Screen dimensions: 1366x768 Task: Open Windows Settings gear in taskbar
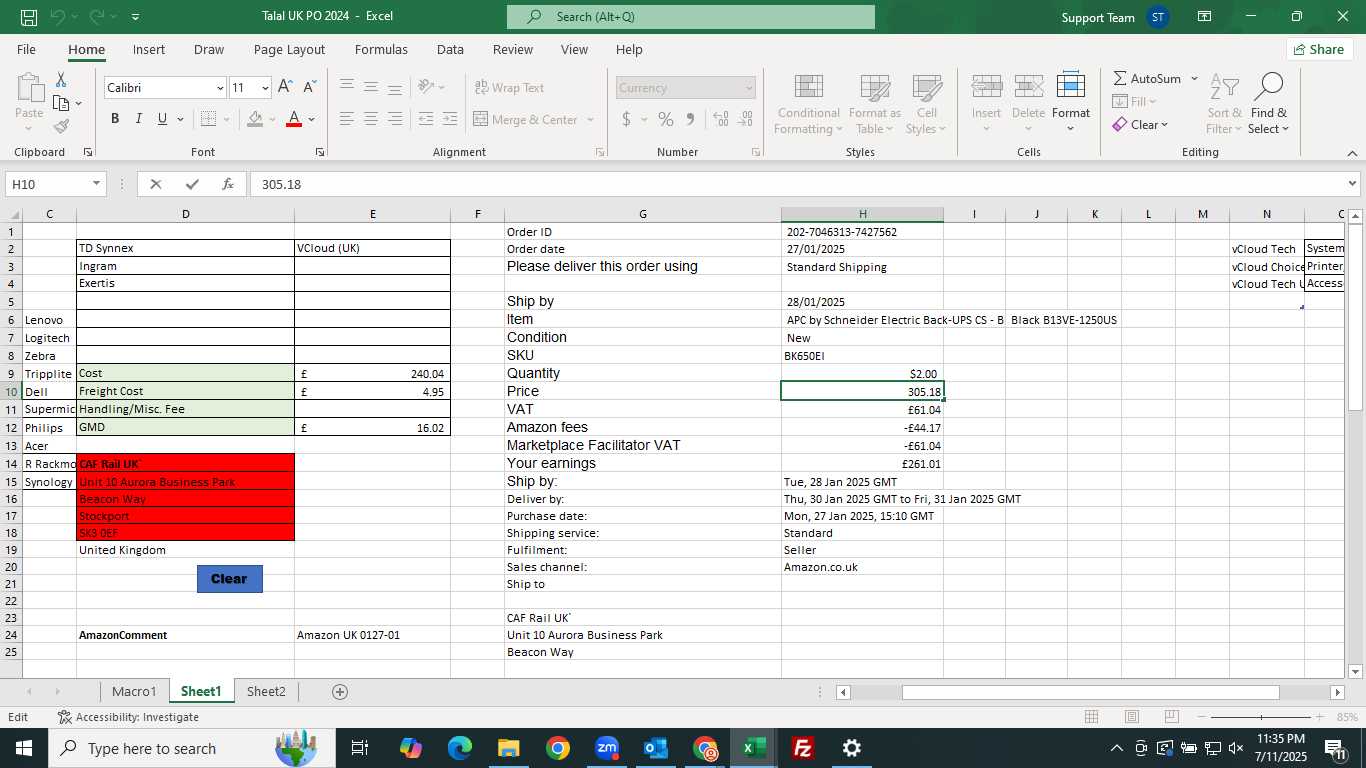pos(851,748)
